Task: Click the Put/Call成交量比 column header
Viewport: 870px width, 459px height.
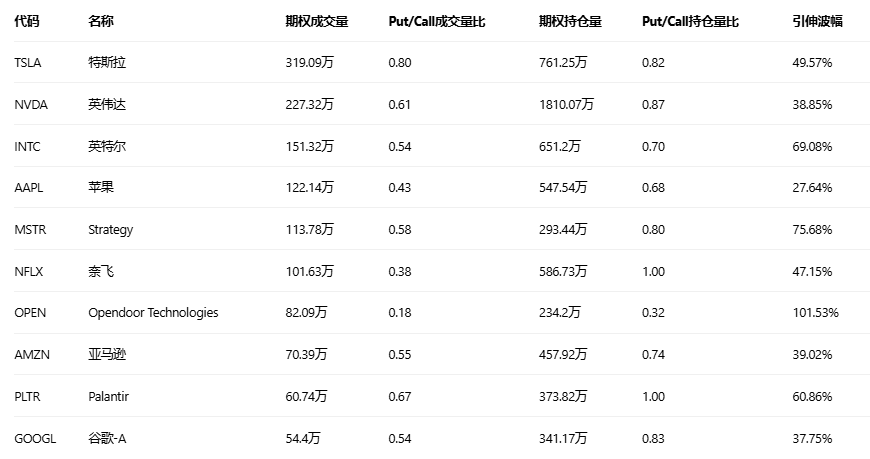Action: pos(436,21)
